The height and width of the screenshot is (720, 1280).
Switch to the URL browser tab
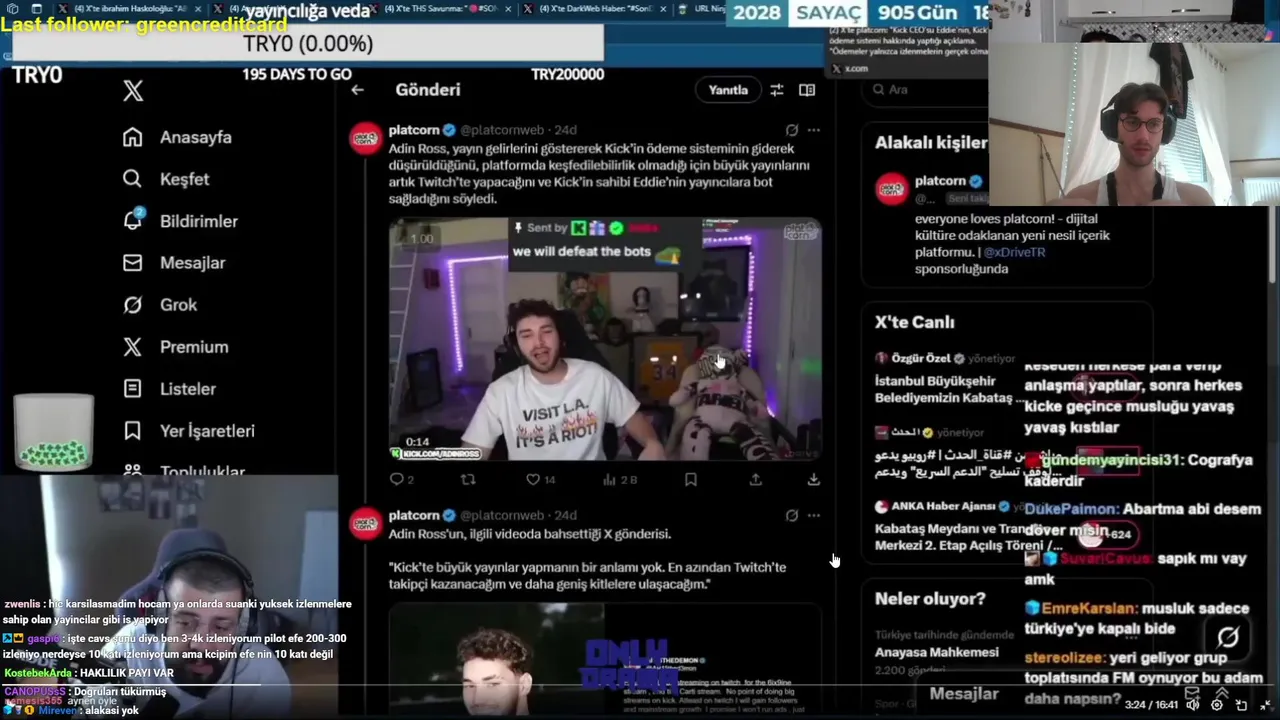pyautogui.click(x=700, y=9)
